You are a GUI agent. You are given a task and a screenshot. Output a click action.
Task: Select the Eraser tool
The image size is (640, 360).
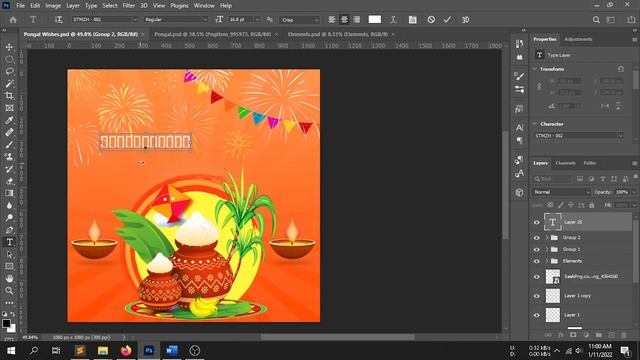click(9, 181)
